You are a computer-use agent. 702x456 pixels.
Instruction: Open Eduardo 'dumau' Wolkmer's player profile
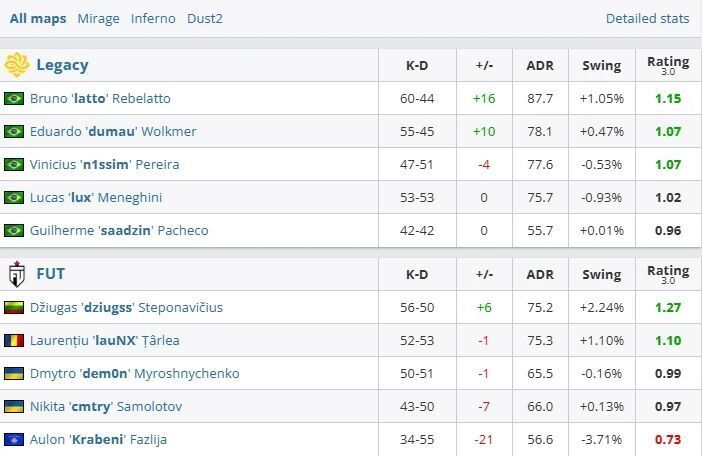coord(113,131)
